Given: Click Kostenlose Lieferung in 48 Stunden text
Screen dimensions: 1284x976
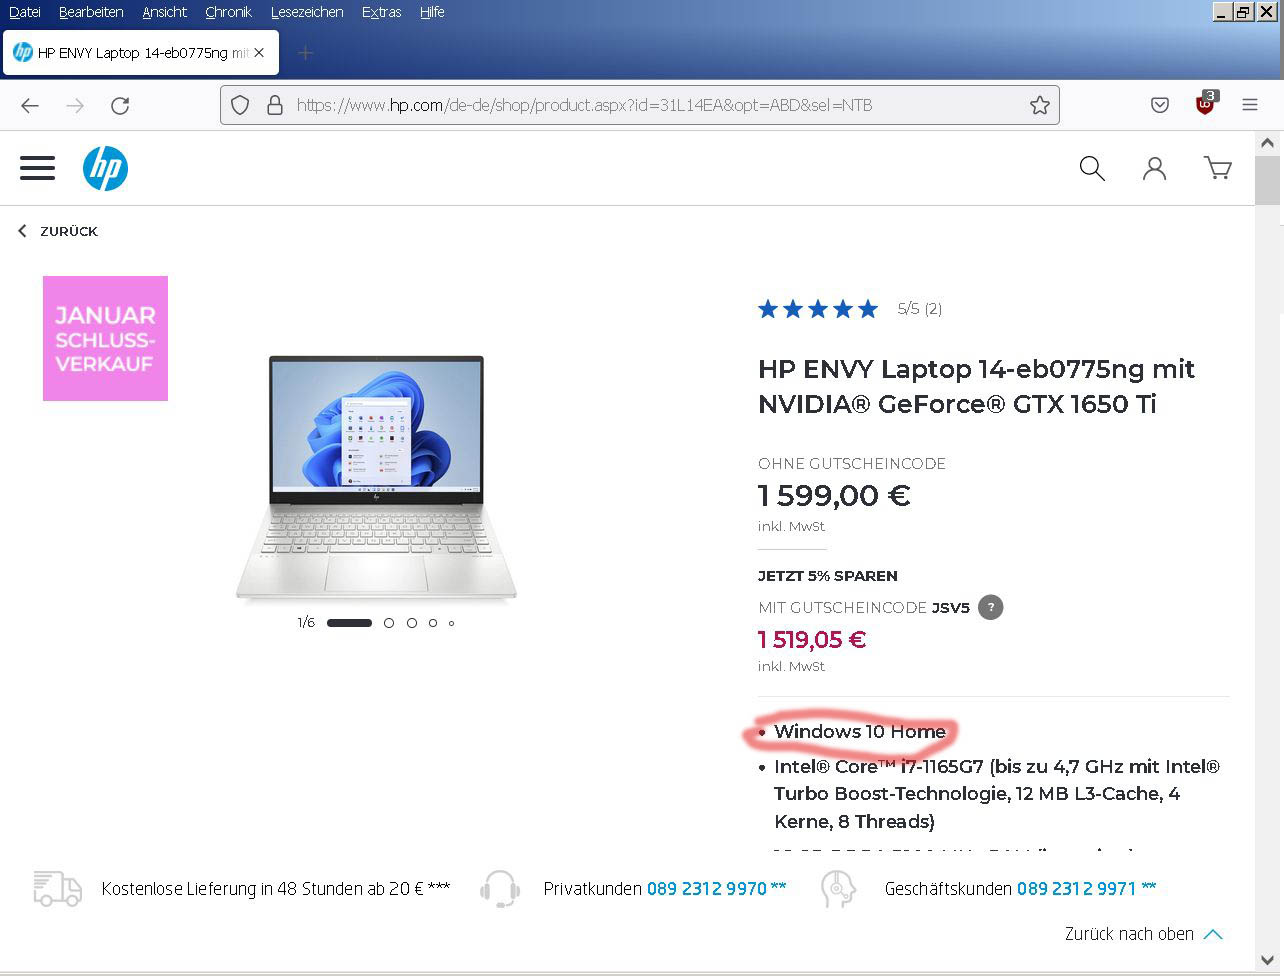Looking at the screenshot, I should pyautogui.click(x=276, y=888).
